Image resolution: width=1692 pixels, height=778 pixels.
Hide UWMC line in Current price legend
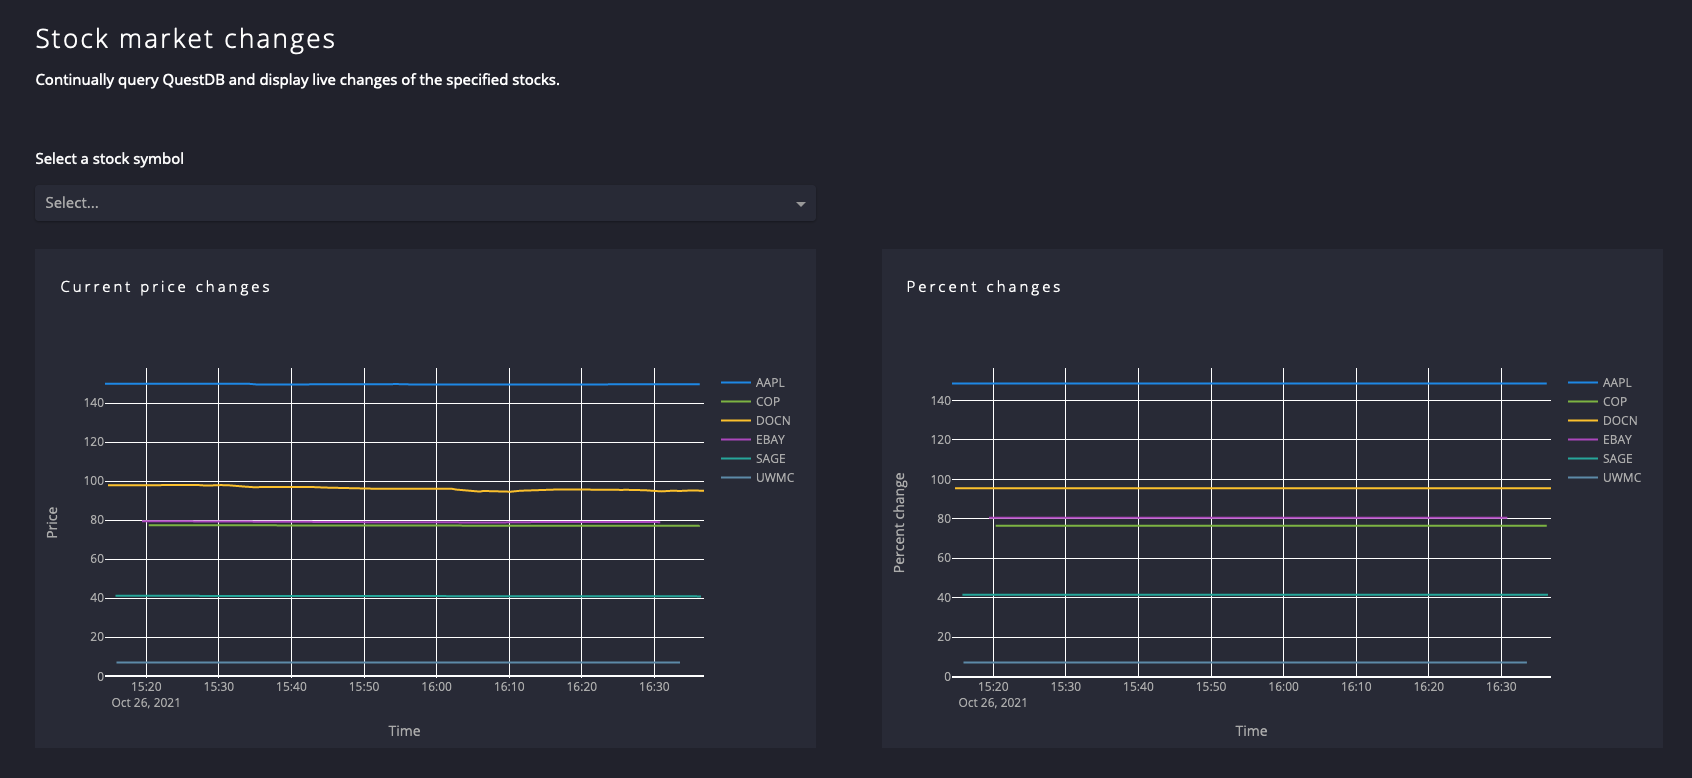(x=774, y=478)
